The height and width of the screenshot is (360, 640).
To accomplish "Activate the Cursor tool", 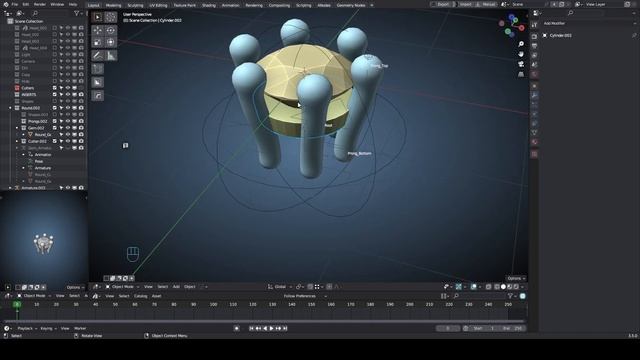I will pos(111,17).
